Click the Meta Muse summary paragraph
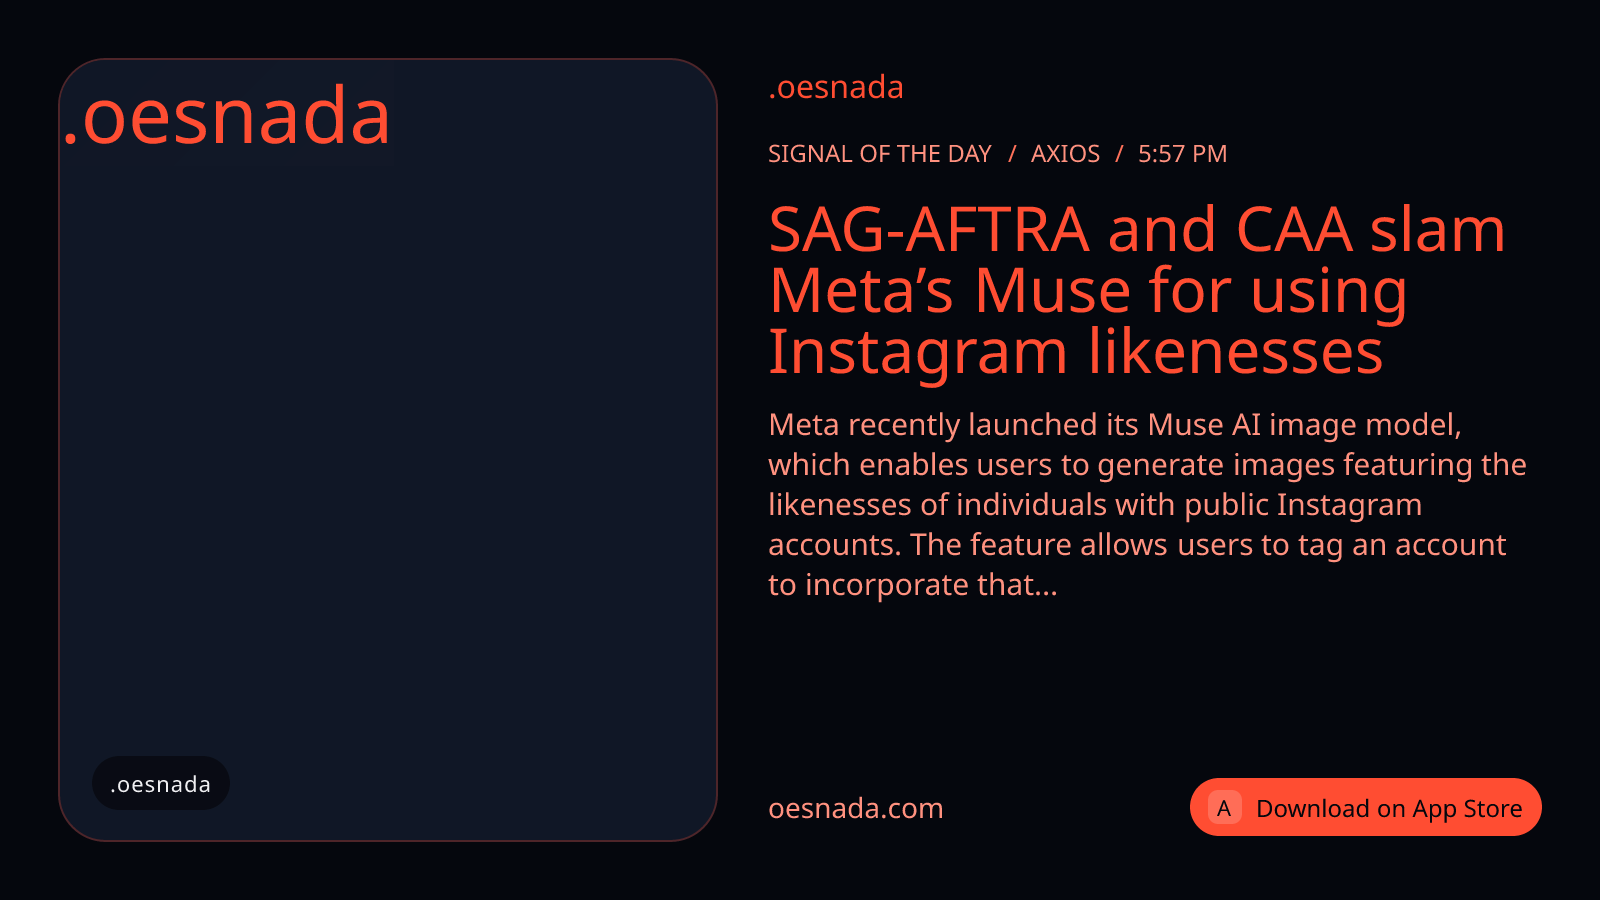Viewport: 1600px width, 900px height. click(1147, 504)
